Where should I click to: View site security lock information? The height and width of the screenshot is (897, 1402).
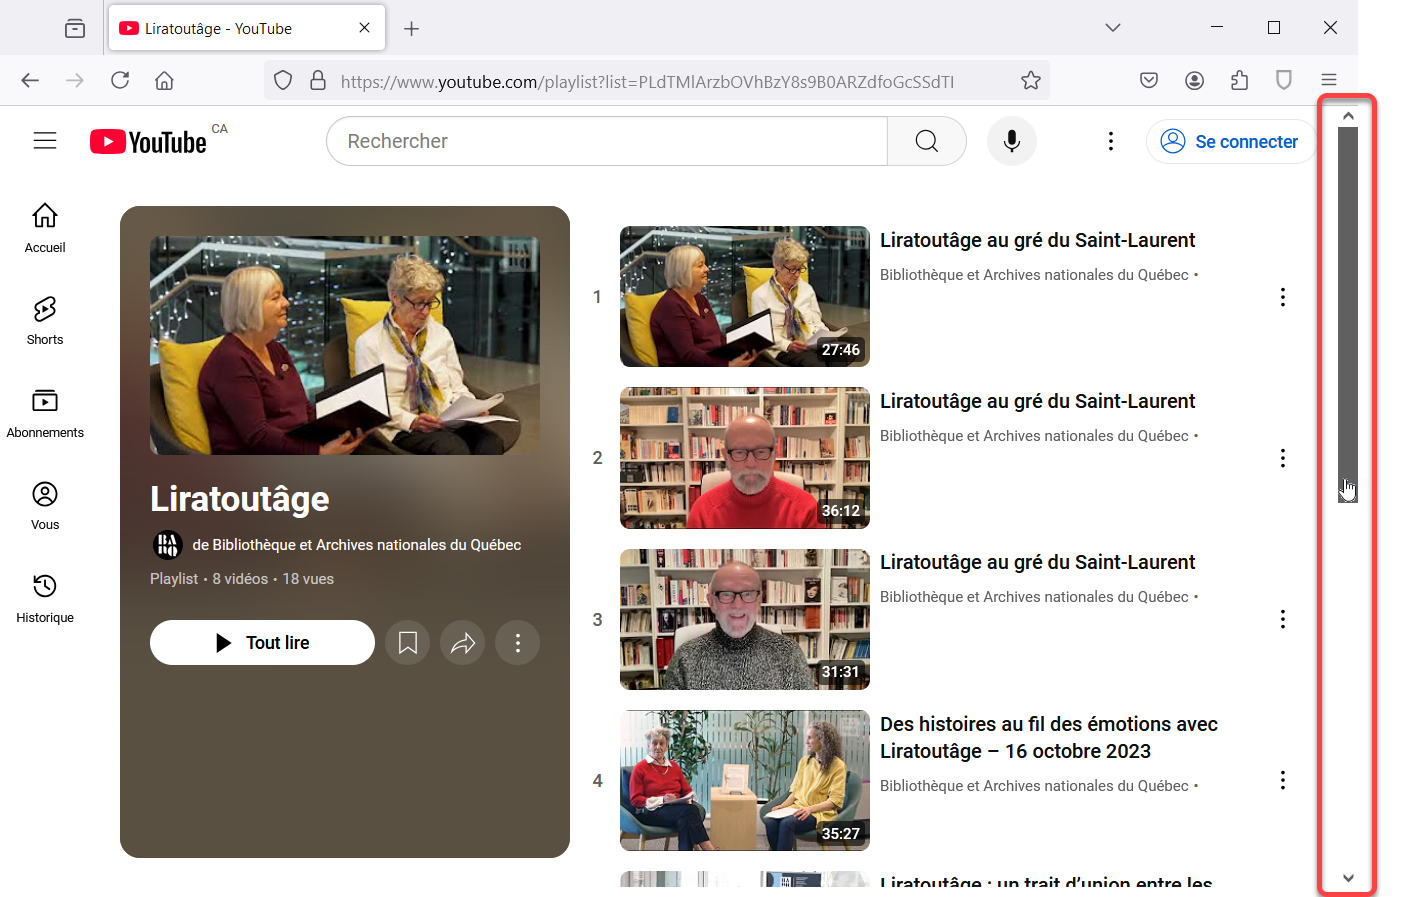pyautogui.click(x=318, y=80)
